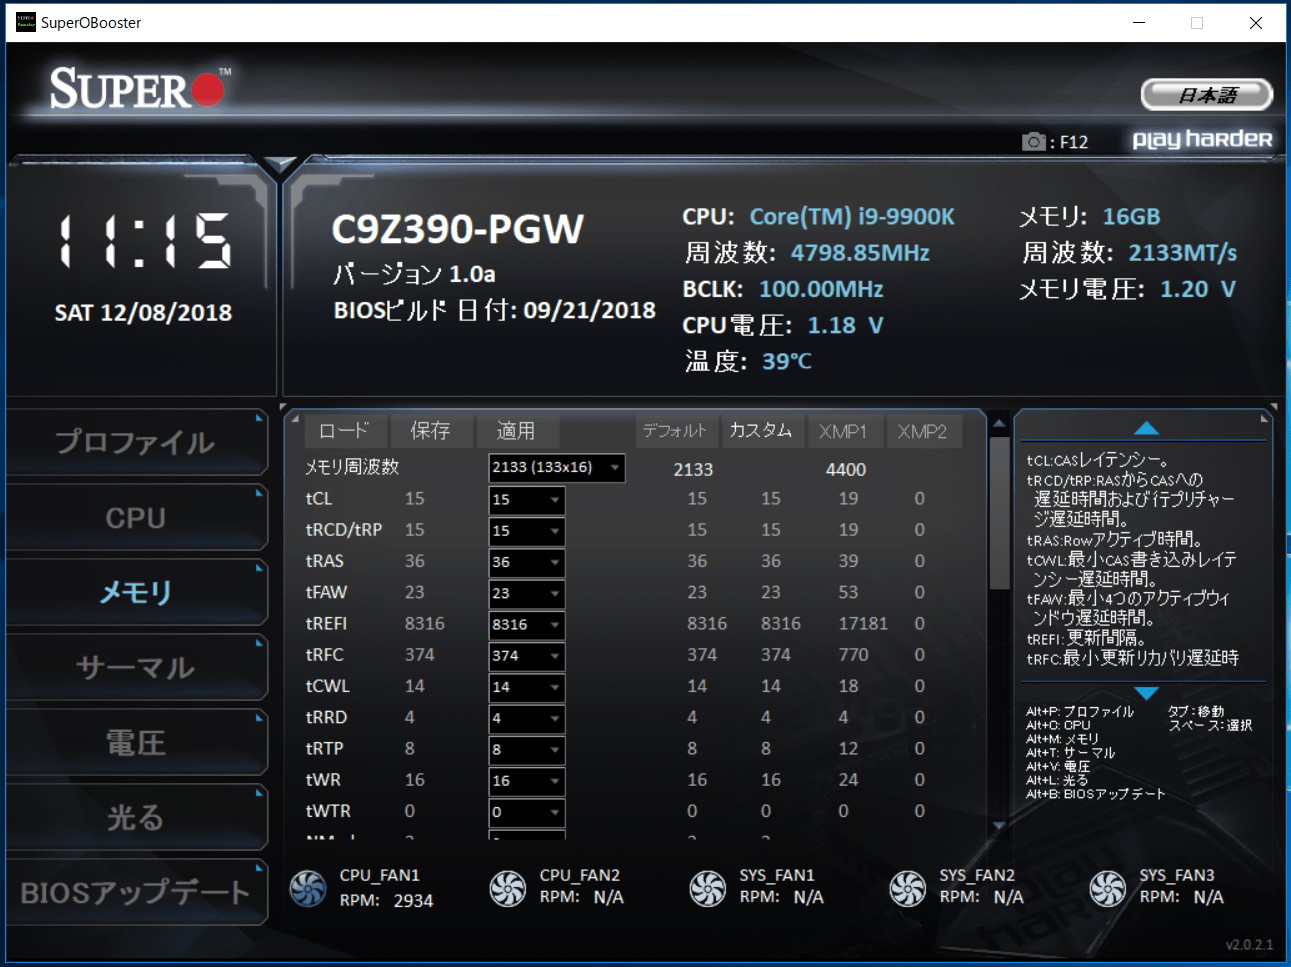
Task: Open the tRCD/tRP value dropdown
Action: coord(527,531)
